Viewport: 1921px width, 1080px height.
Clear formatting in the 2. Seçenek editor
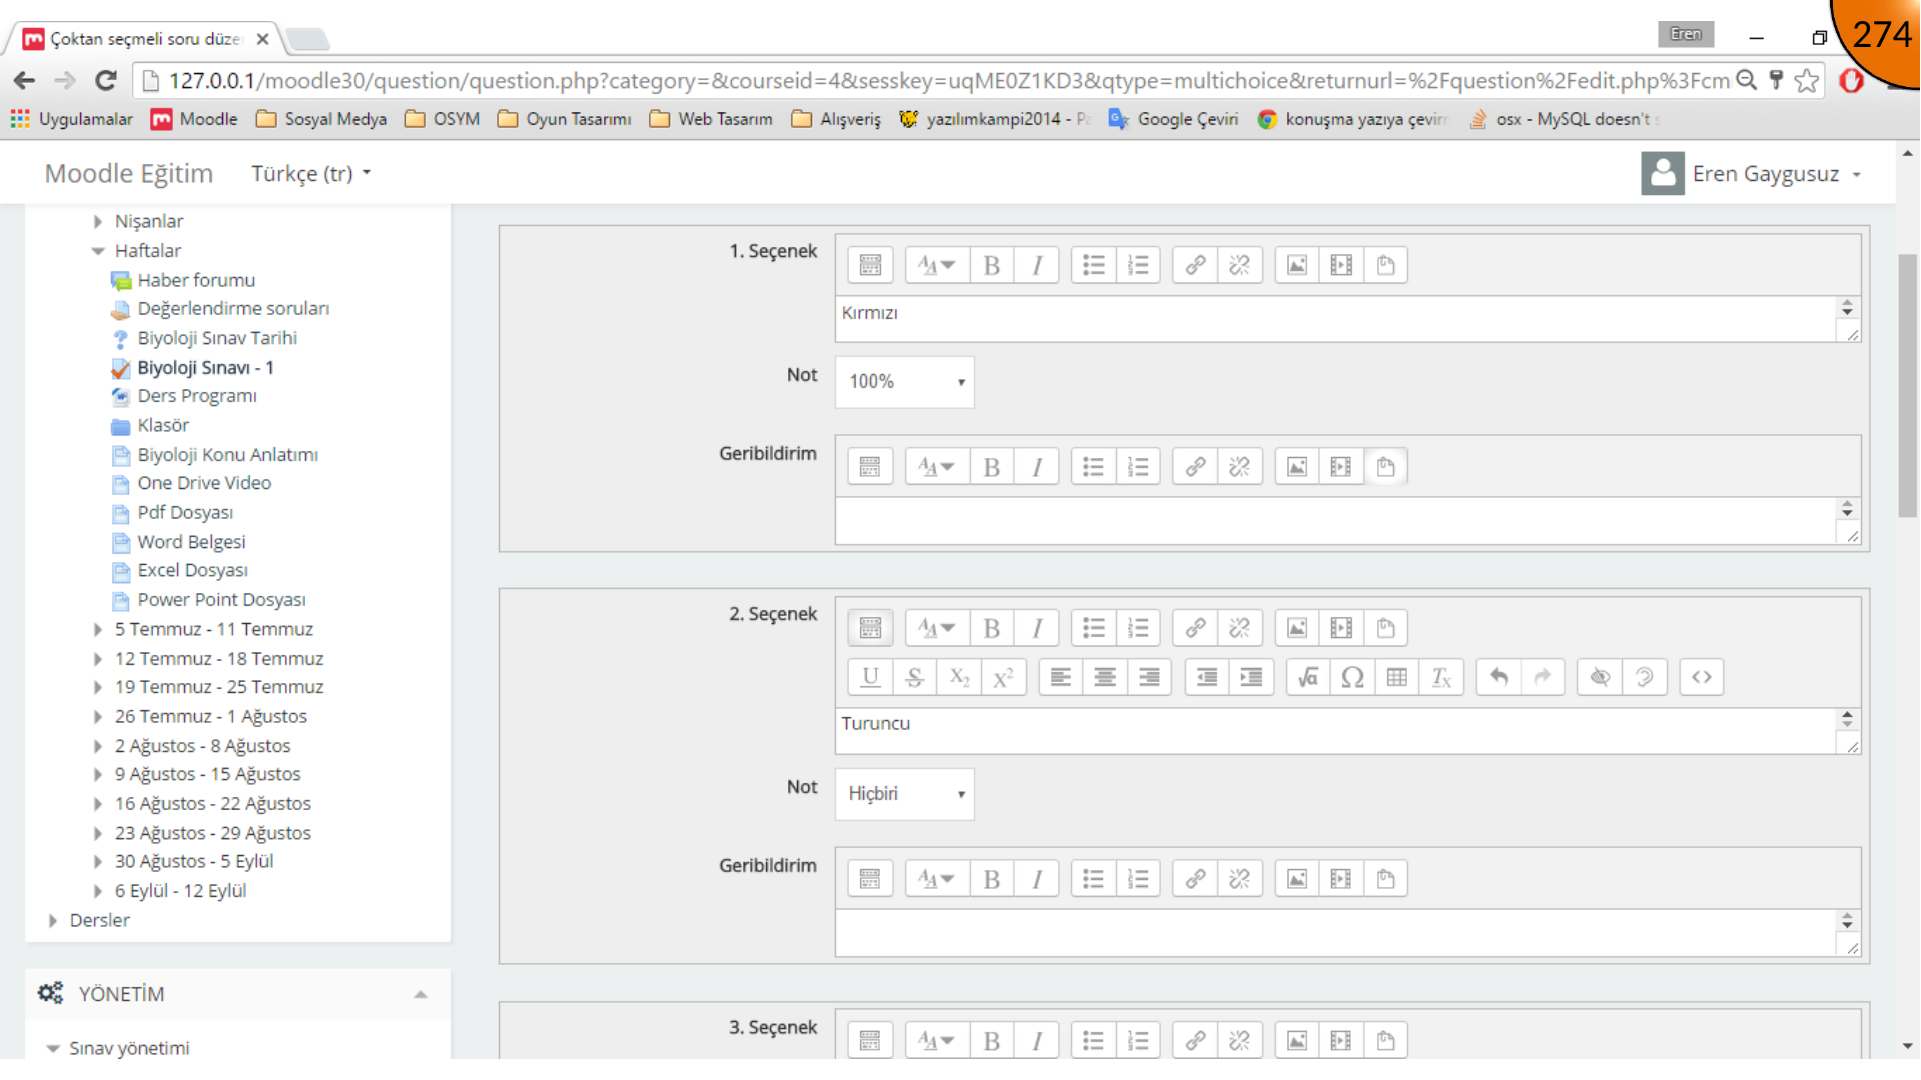click(1442, 677)
